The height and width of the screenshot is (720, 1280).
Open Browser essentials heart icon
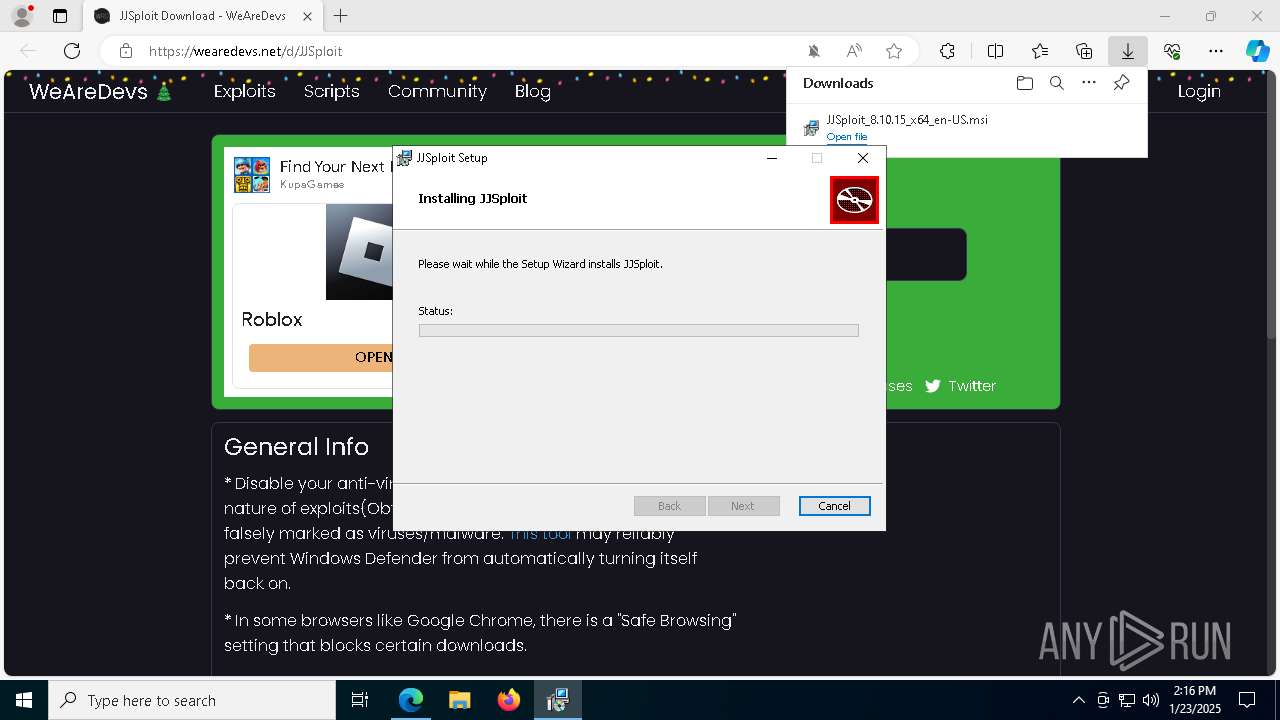point(1172,51)
